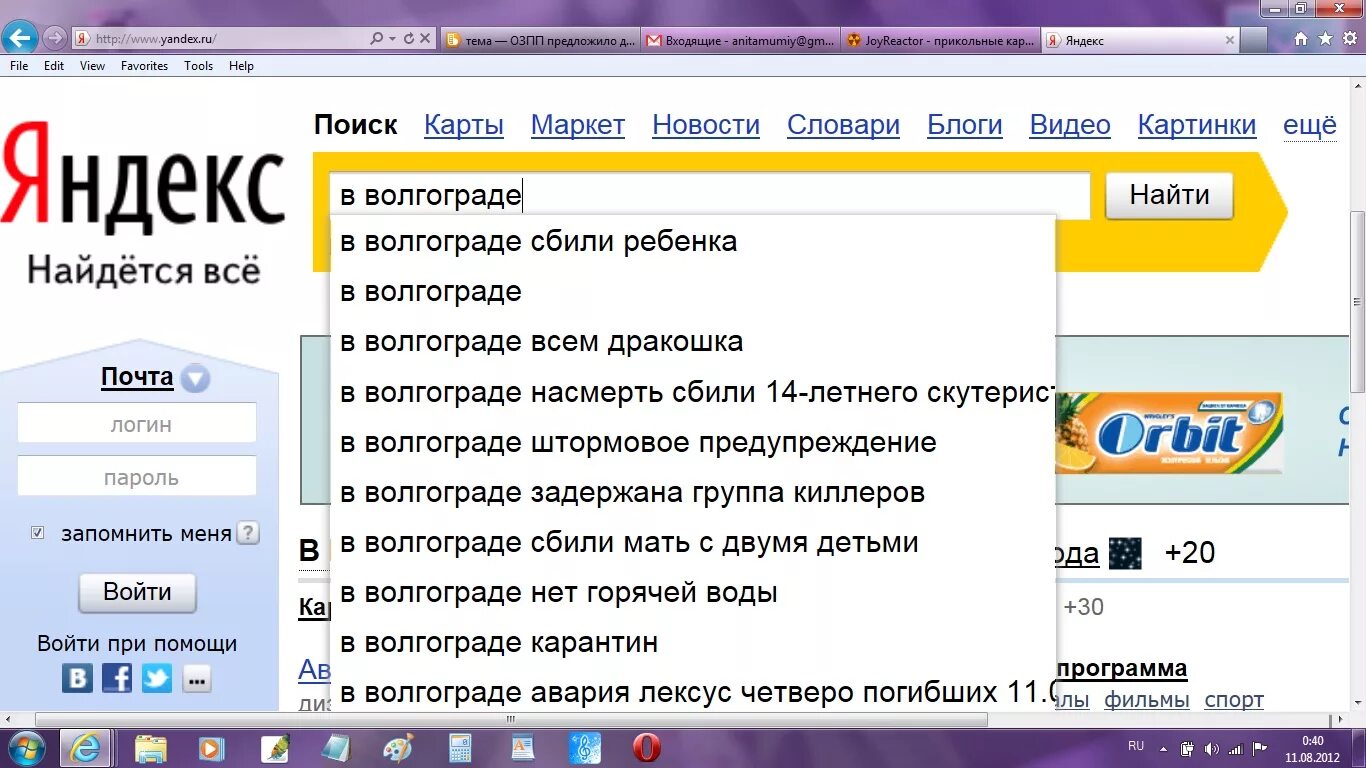Screen dimensions: 1366x768
Task: Click the Почта link
Action: pos(137,377)
